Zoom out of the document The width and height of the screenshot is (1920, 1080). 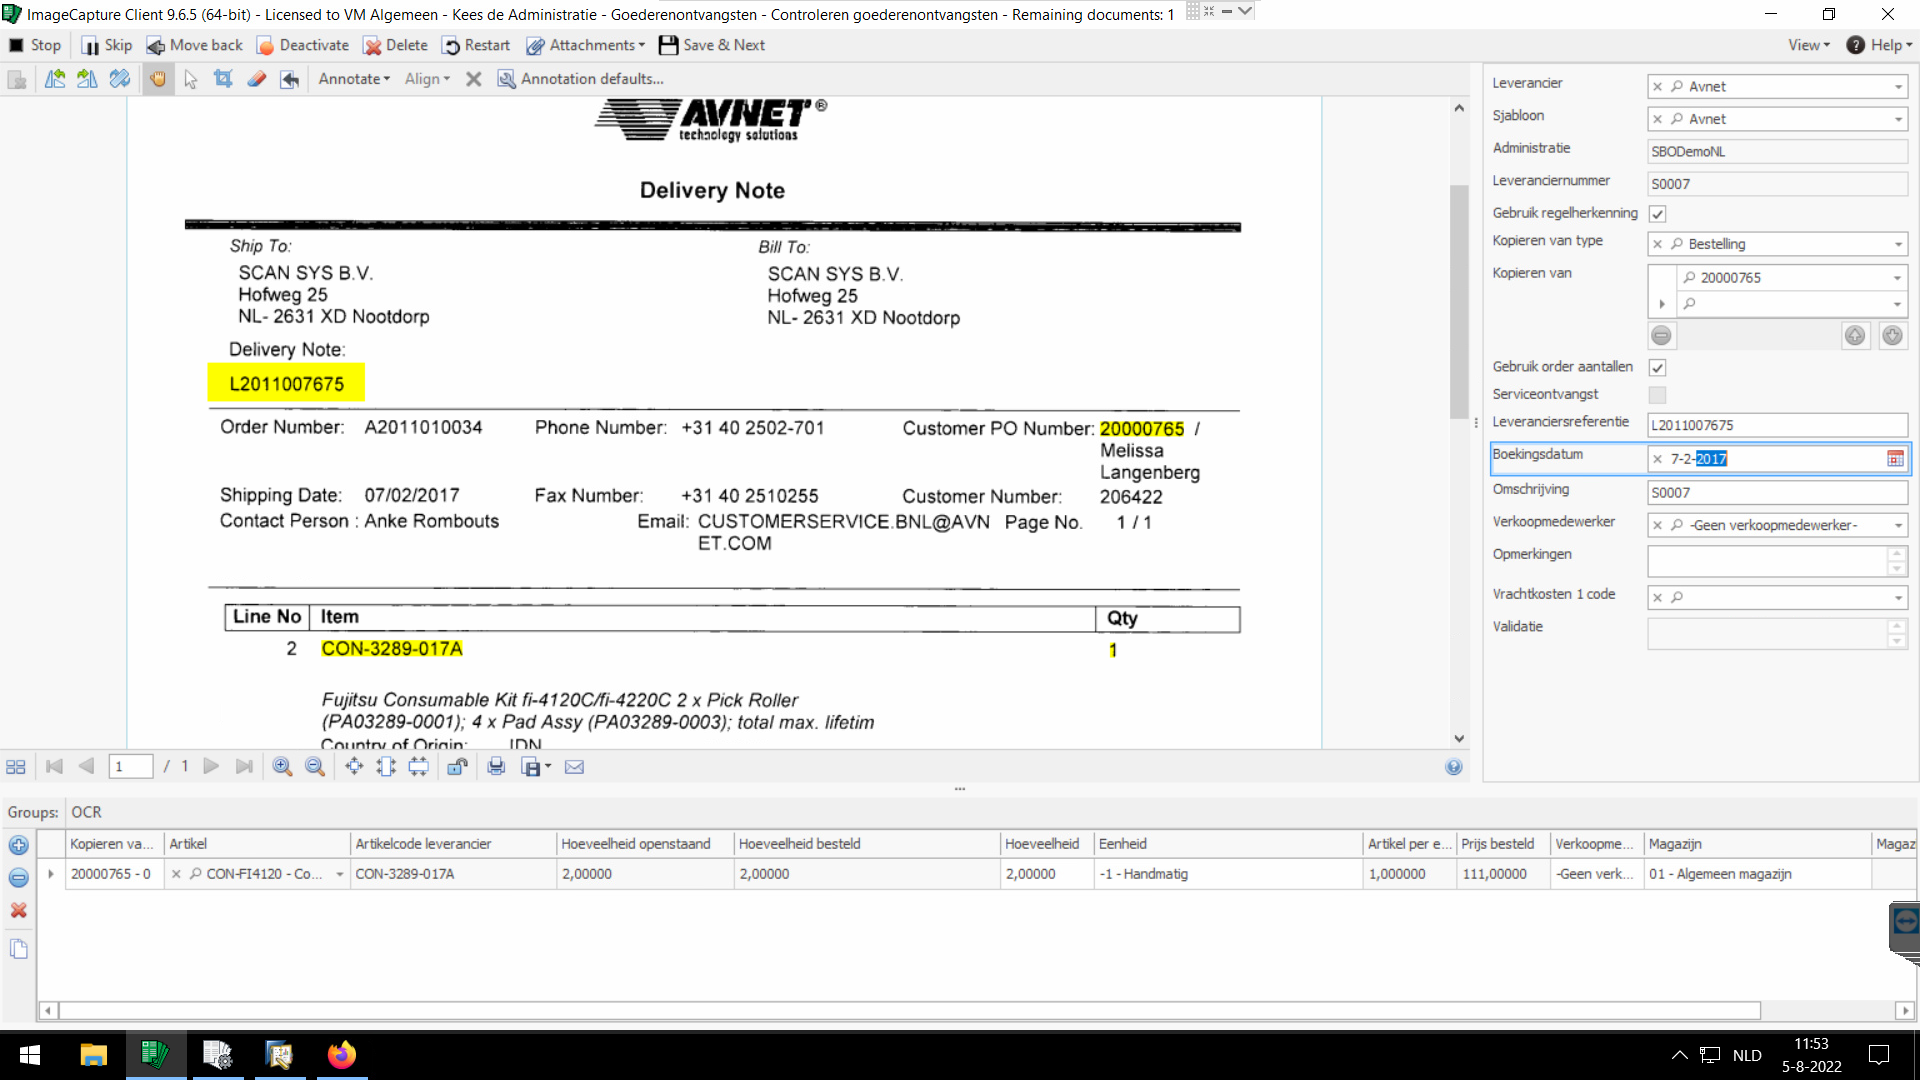pos(315,767)
